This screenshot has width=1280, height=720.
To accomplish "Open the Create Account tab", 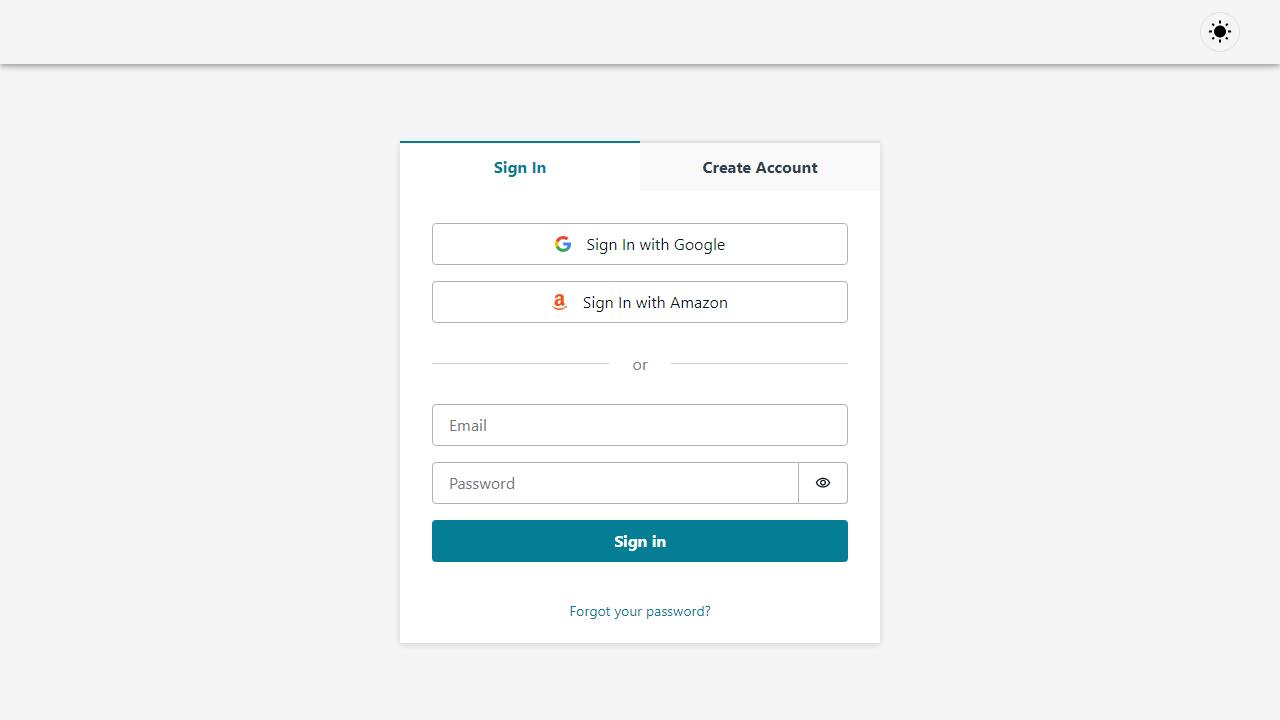I will point(760,166).
